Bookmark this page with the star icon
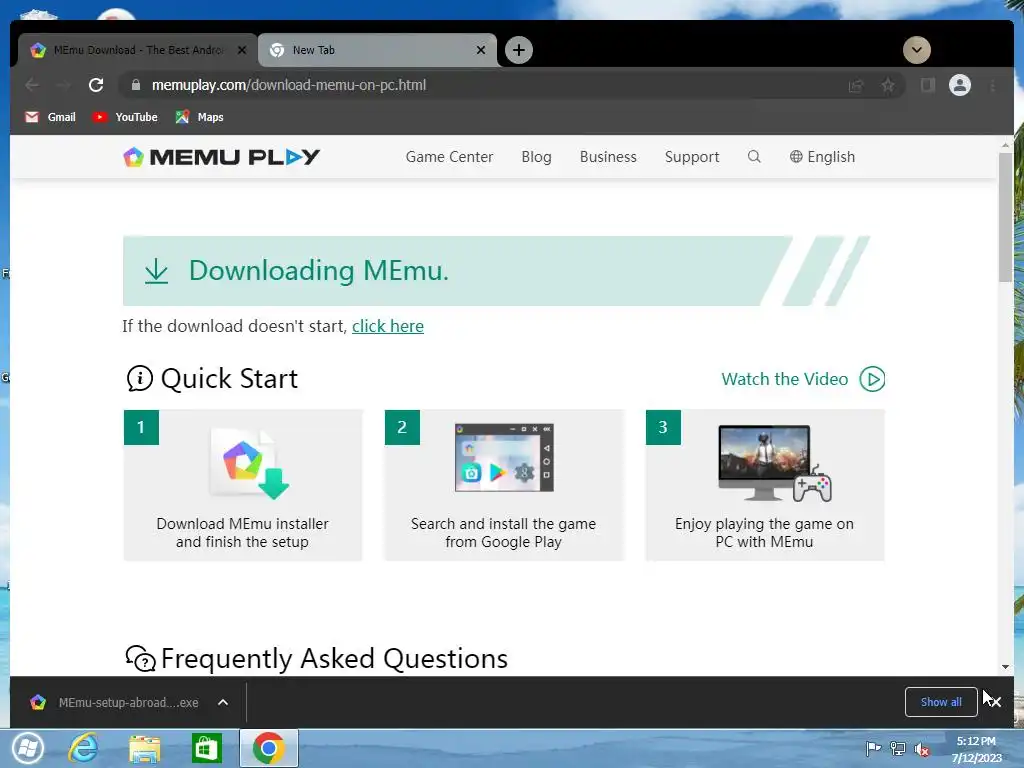This screenshot has height=768, width=1024. (x=888, y=85)
